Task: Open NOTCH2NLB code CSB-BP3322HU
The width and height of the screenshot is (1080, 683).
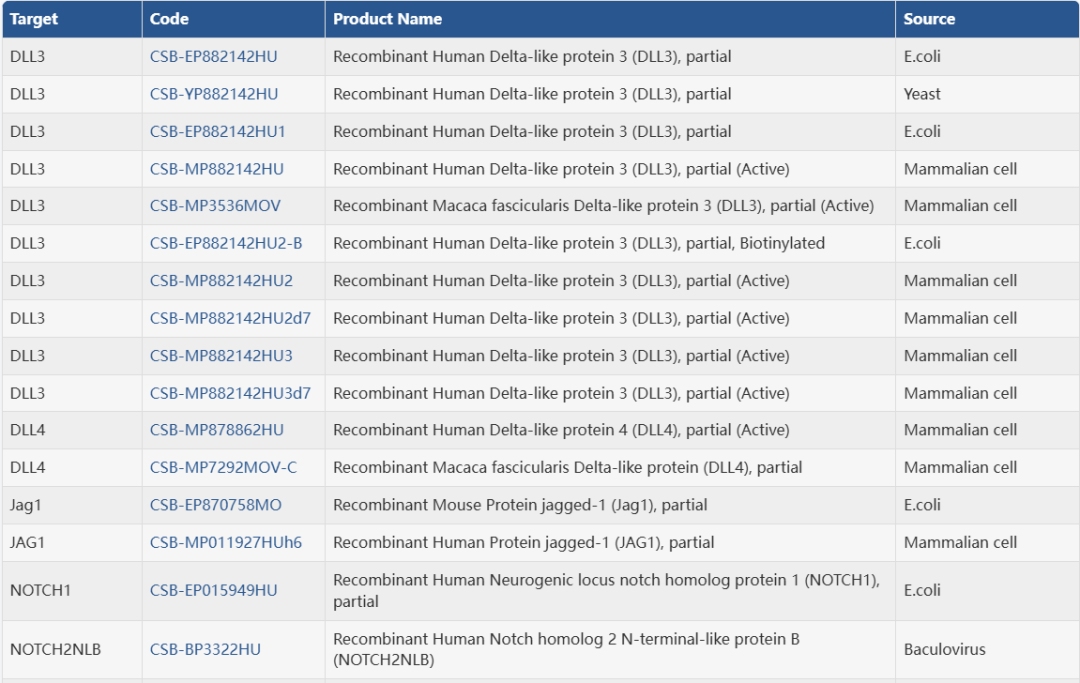Action: click(x=205, y=649)
